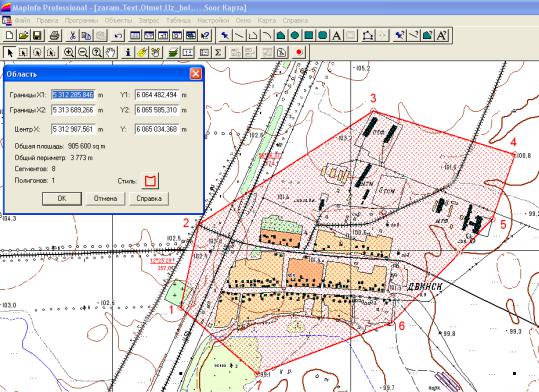Click the Центр Y coordinate field

click(157, 129)
